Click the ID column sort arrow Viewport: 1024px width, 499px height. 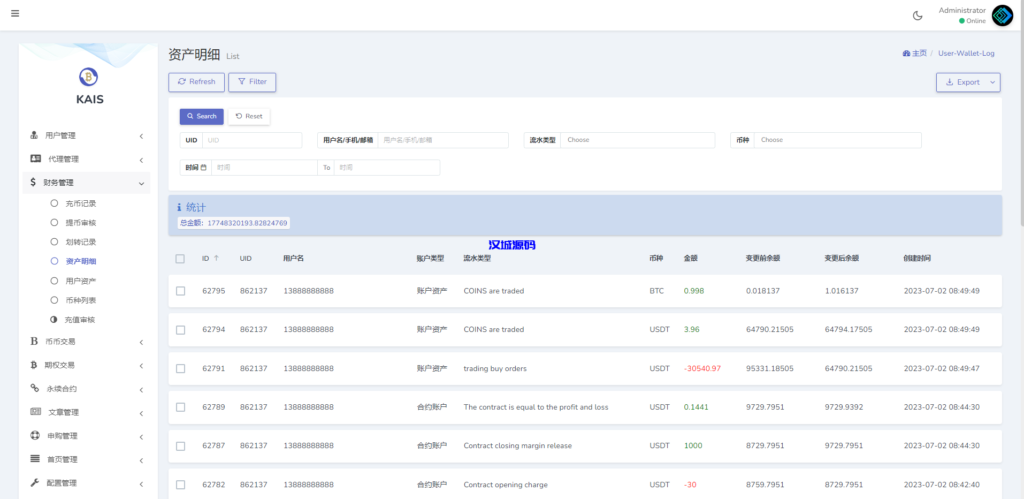pos(217,258)
